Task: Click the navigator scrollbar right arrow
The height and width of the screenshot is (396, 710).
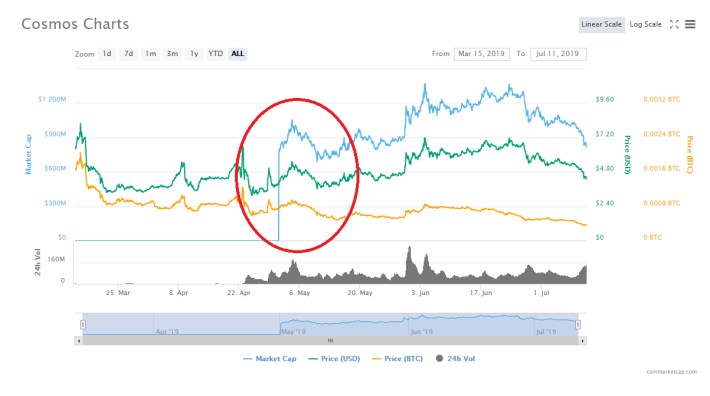Action: pyautogui.click(x=582, y=341)
